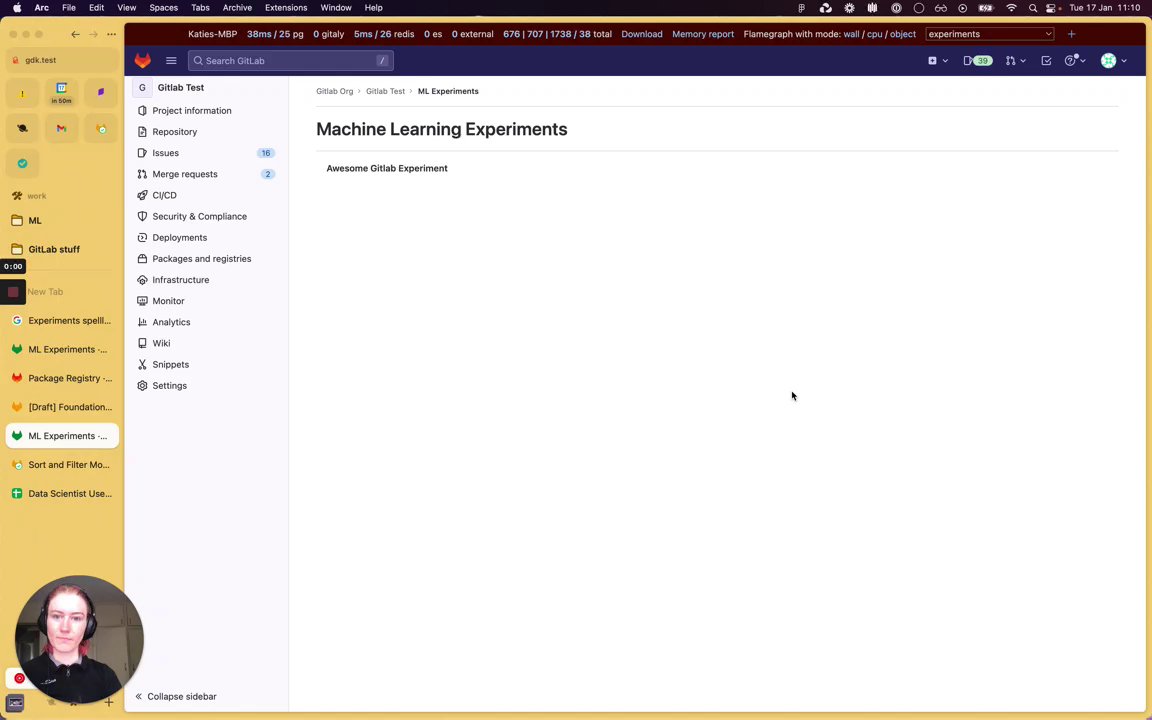Viewport: 1152px width, 720px height.
Task: Select object flamegraph mode
Action: point(903,34)
